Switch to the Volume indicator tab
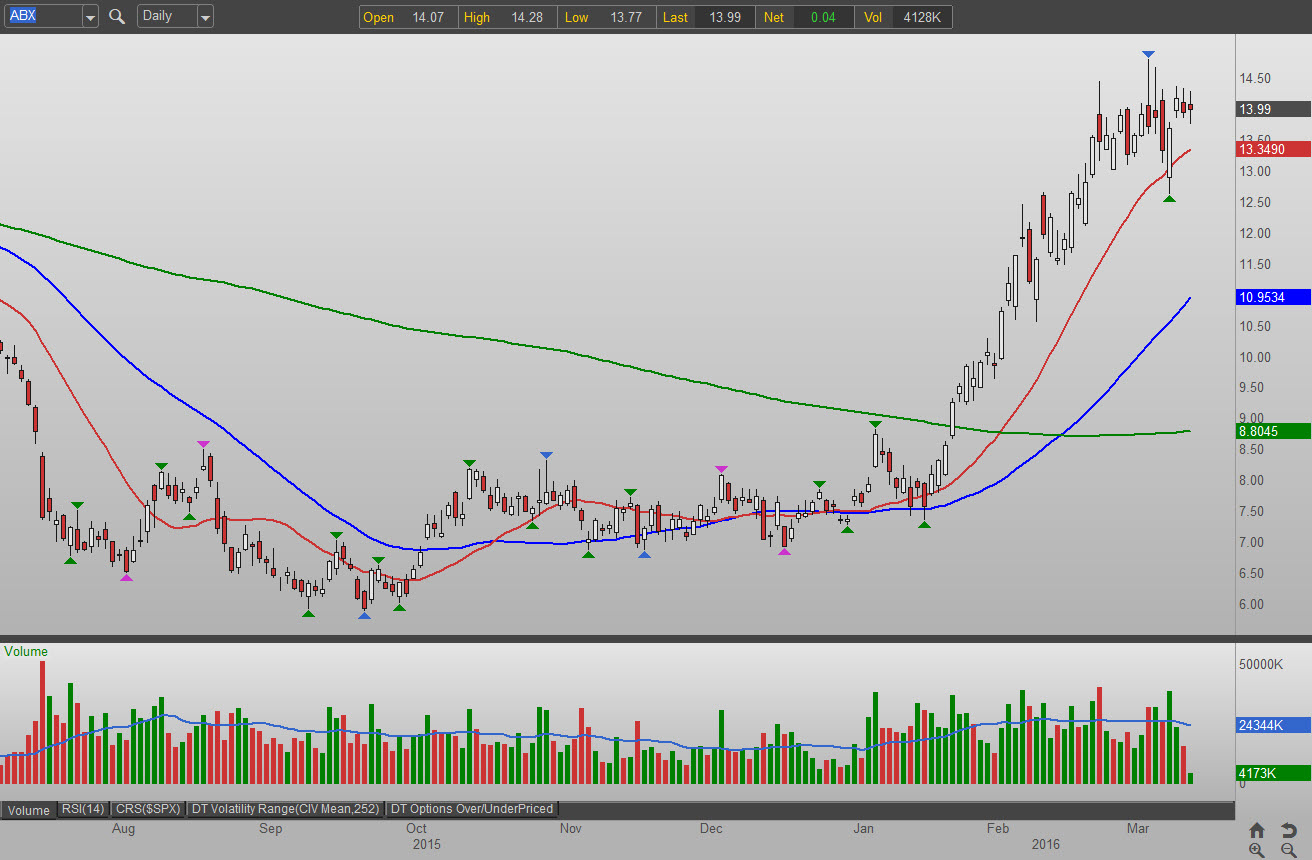The image size is (1312, 860). tap(28, 810)
